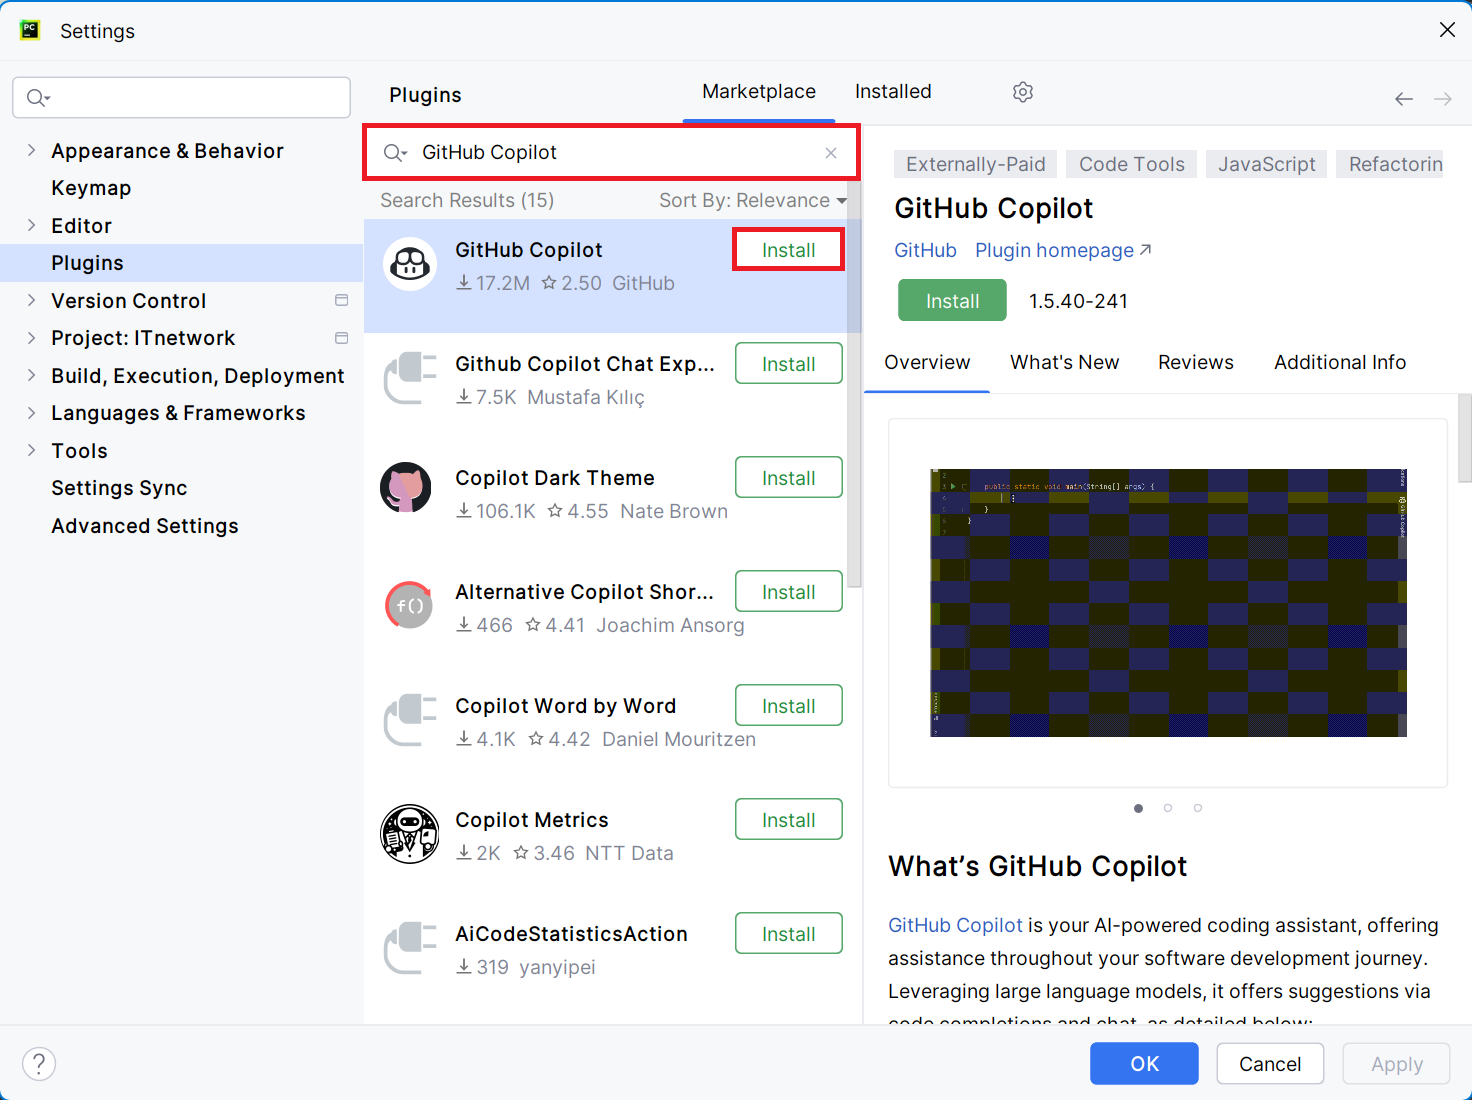Screen dimensions: 1472x1100
Task: Expand the Appearance & Behavior tree node
Action: click(31, 150)
